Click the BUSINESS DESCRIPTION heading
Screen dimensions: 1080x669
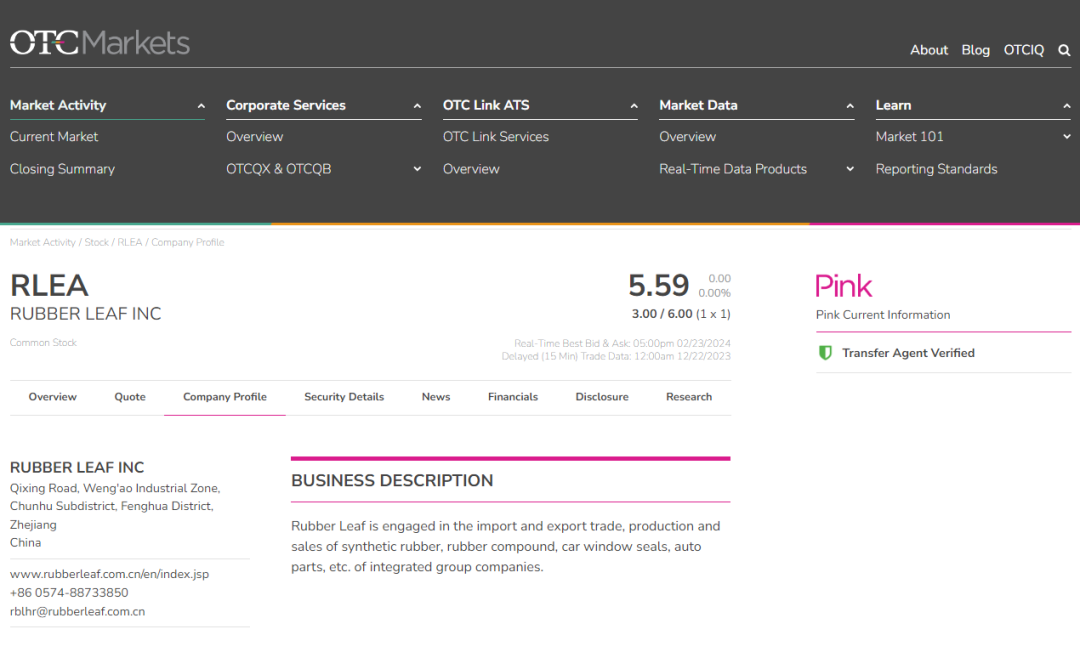tap(392, 480)
